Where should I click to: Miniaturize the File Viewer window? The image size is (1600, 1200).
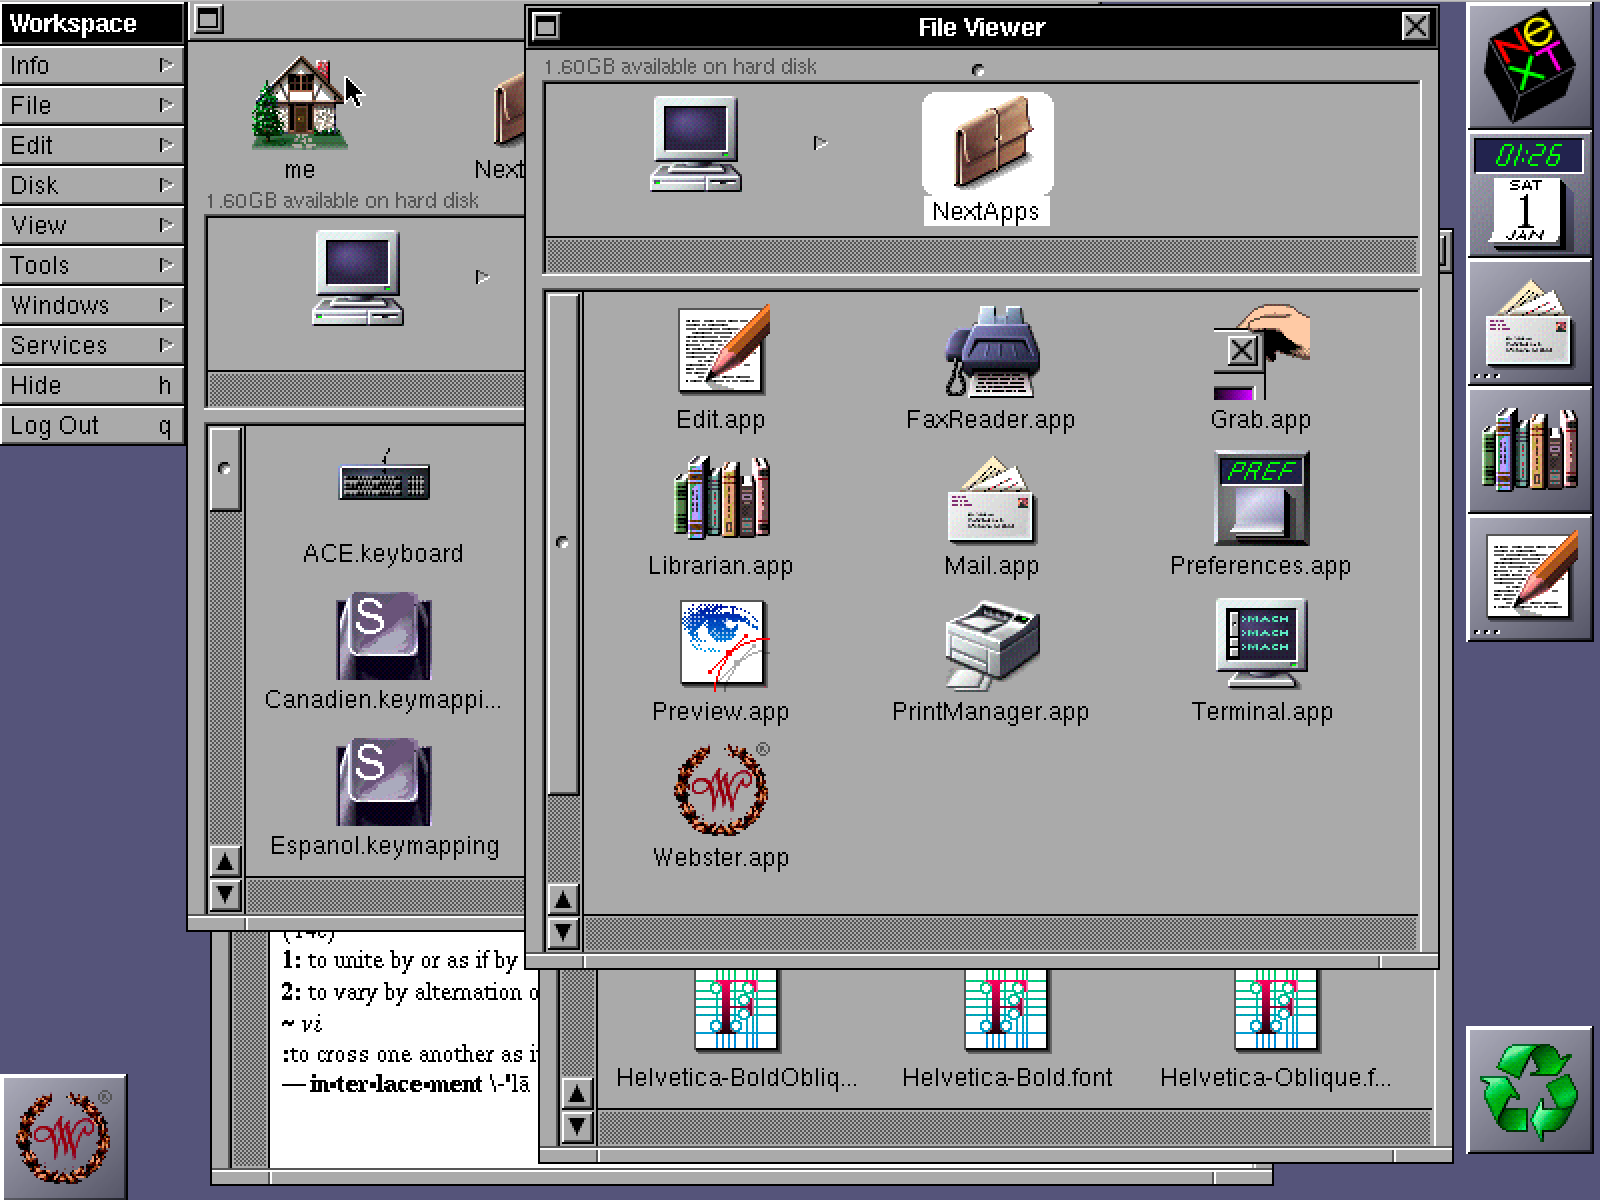tap(546, 26)
